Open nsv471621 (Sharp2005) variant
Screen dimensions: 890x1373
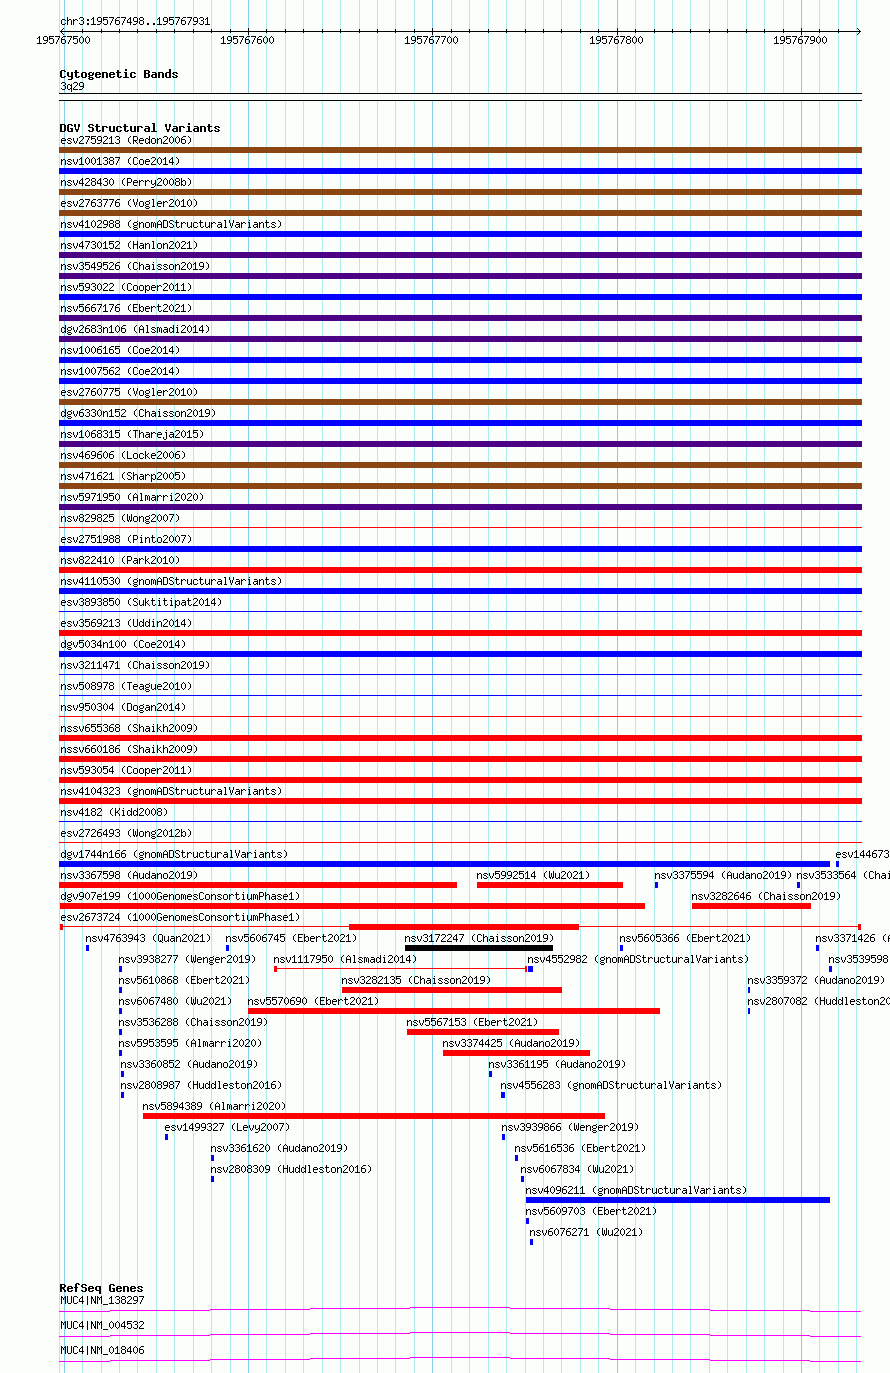[123, 476]
